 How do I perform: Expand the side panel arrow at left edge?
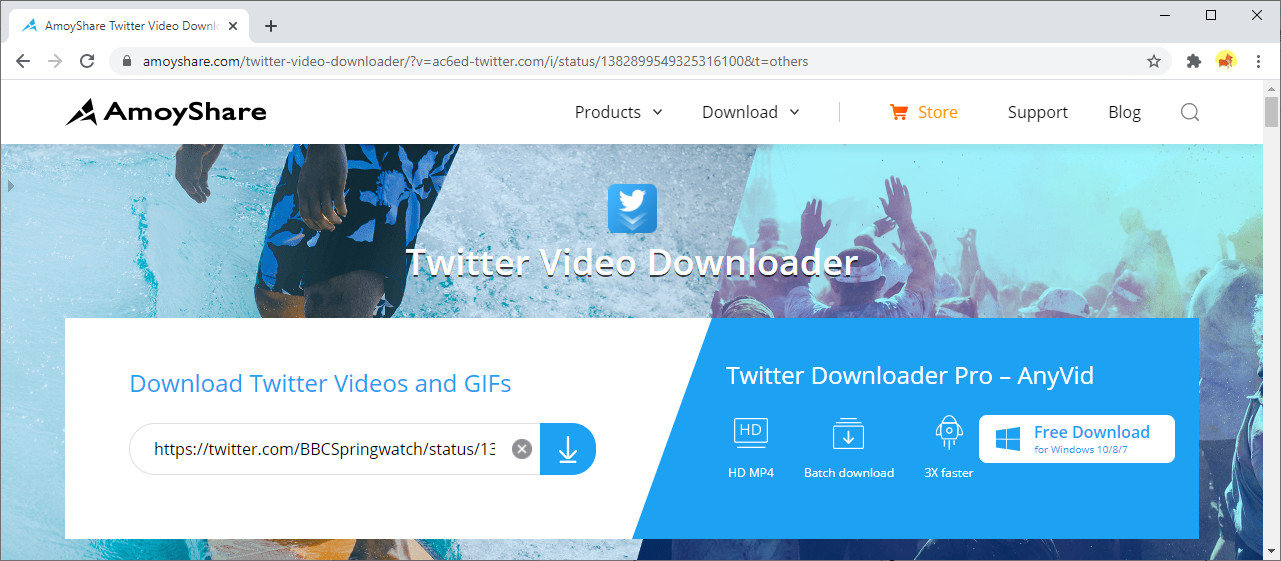[x=11, y=186]
